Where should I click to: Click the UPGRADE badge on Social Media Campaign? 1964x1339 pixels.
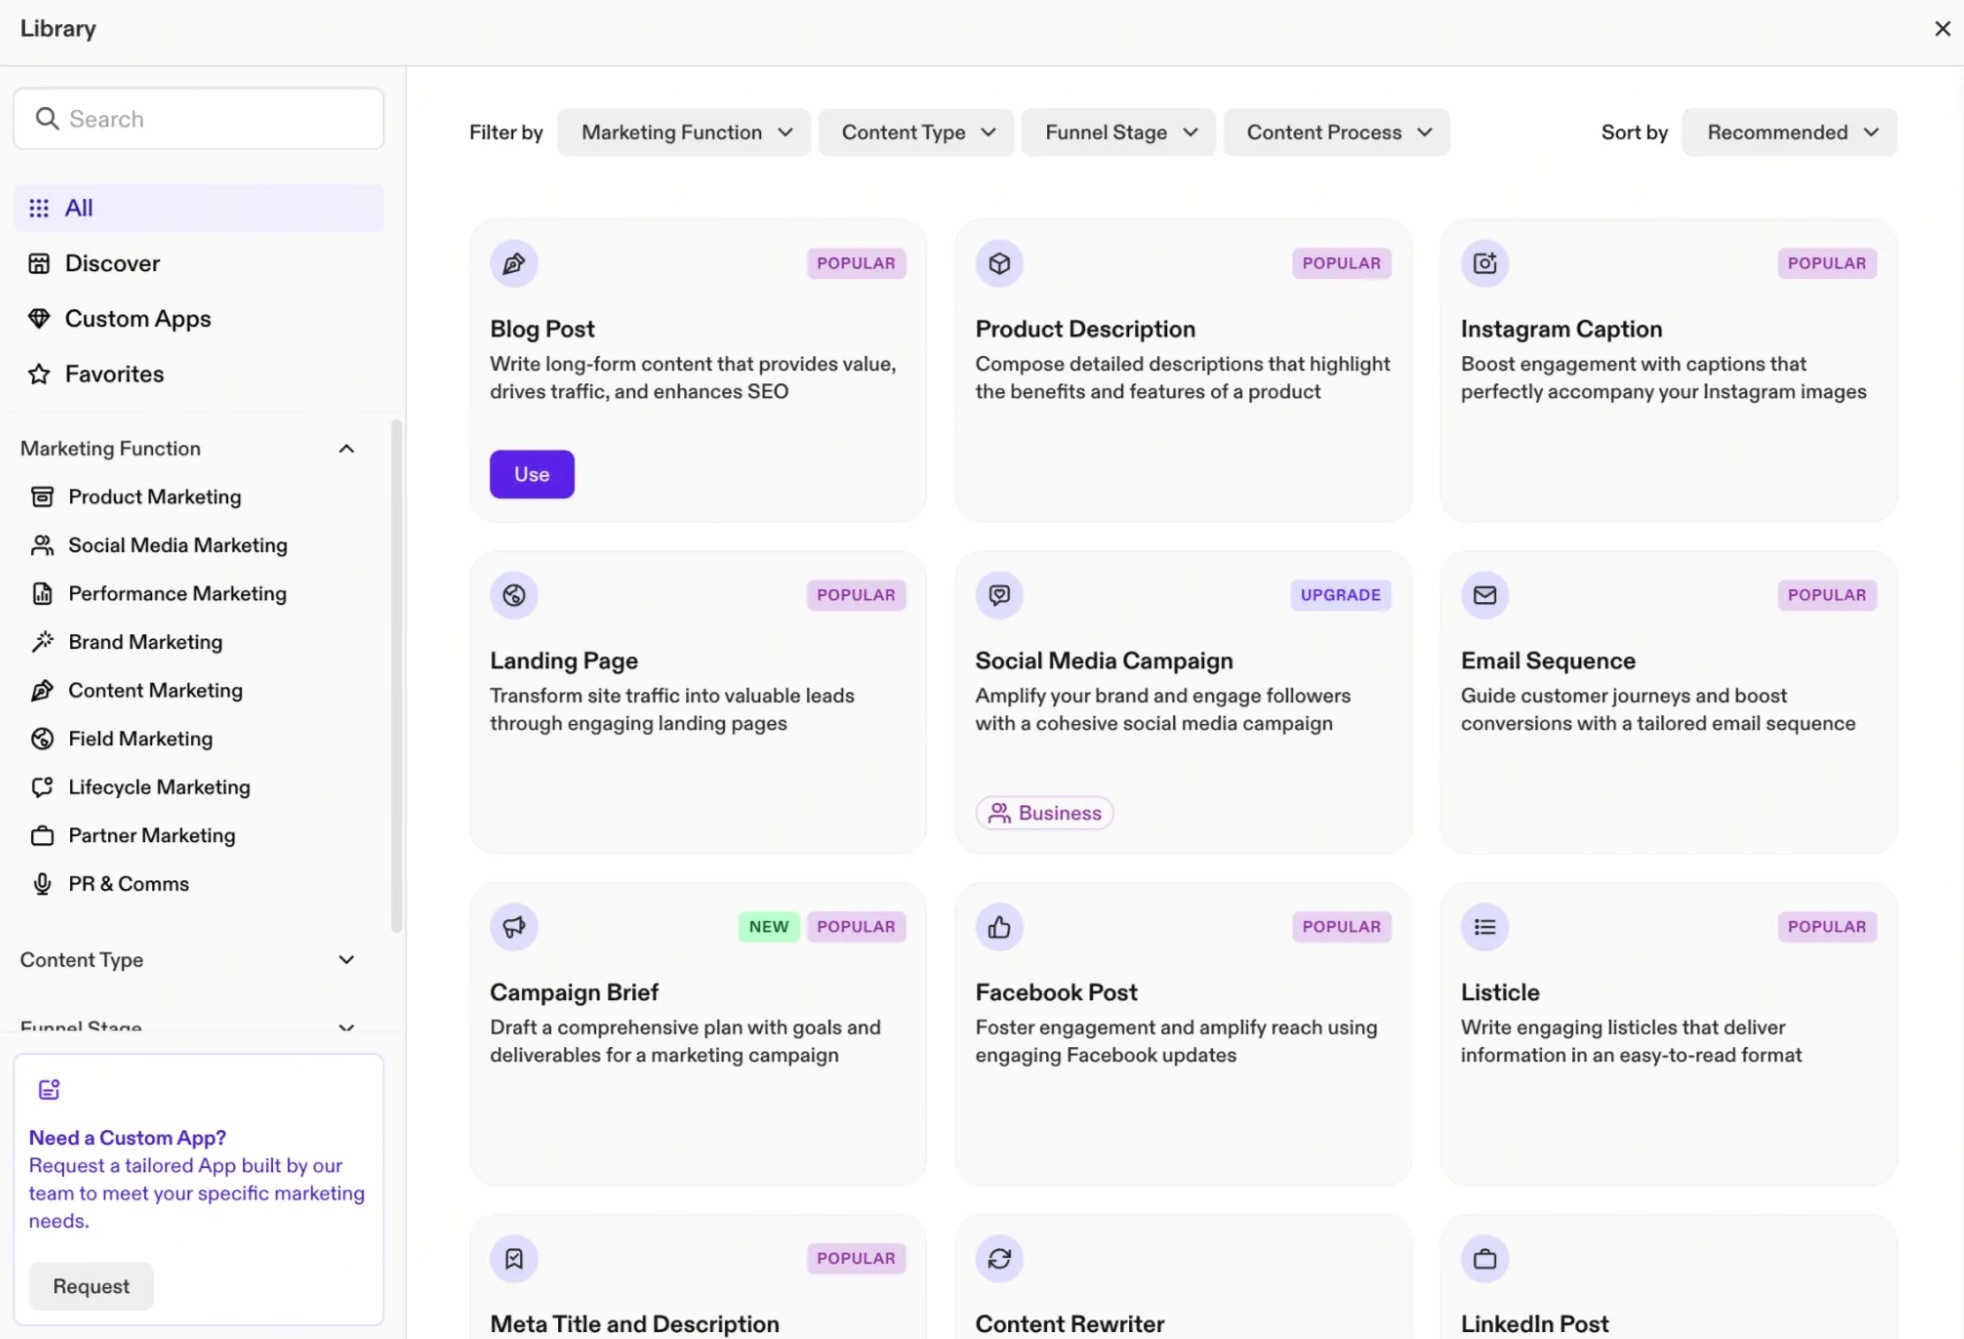pos(1340,595)
